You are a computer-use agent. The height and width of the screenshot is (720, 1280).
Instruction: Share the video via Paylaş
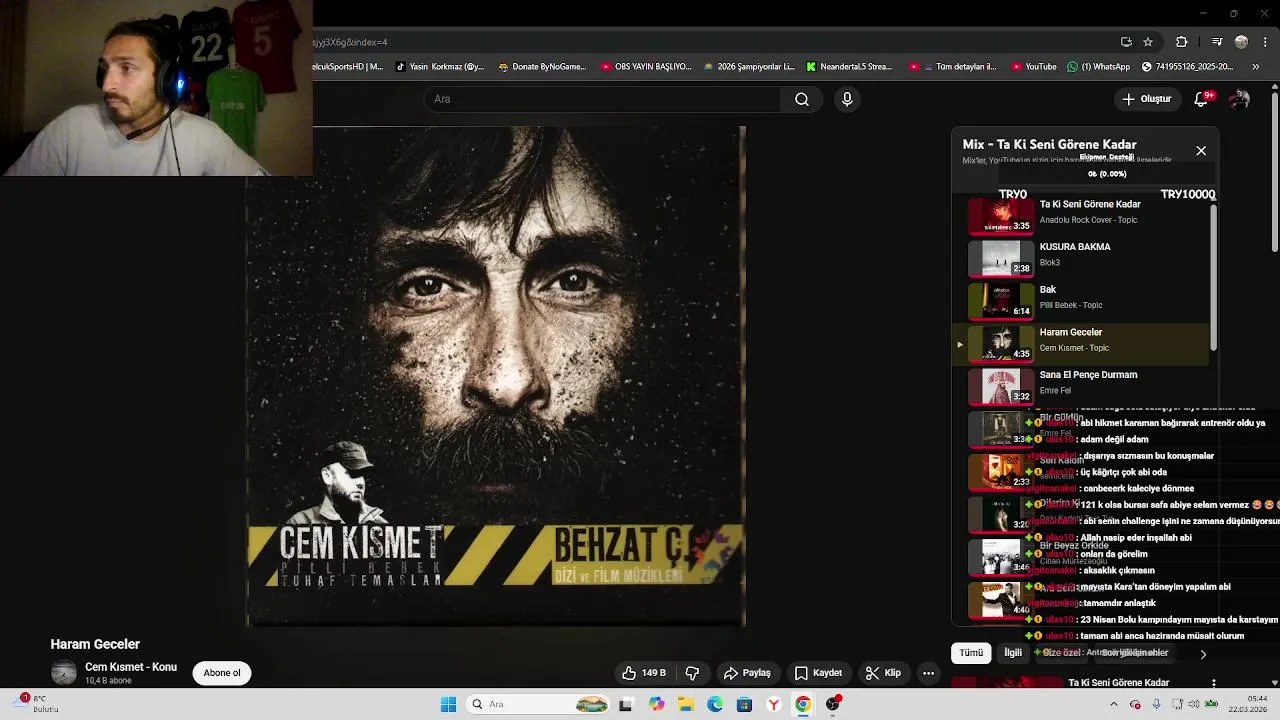(747, 673)
